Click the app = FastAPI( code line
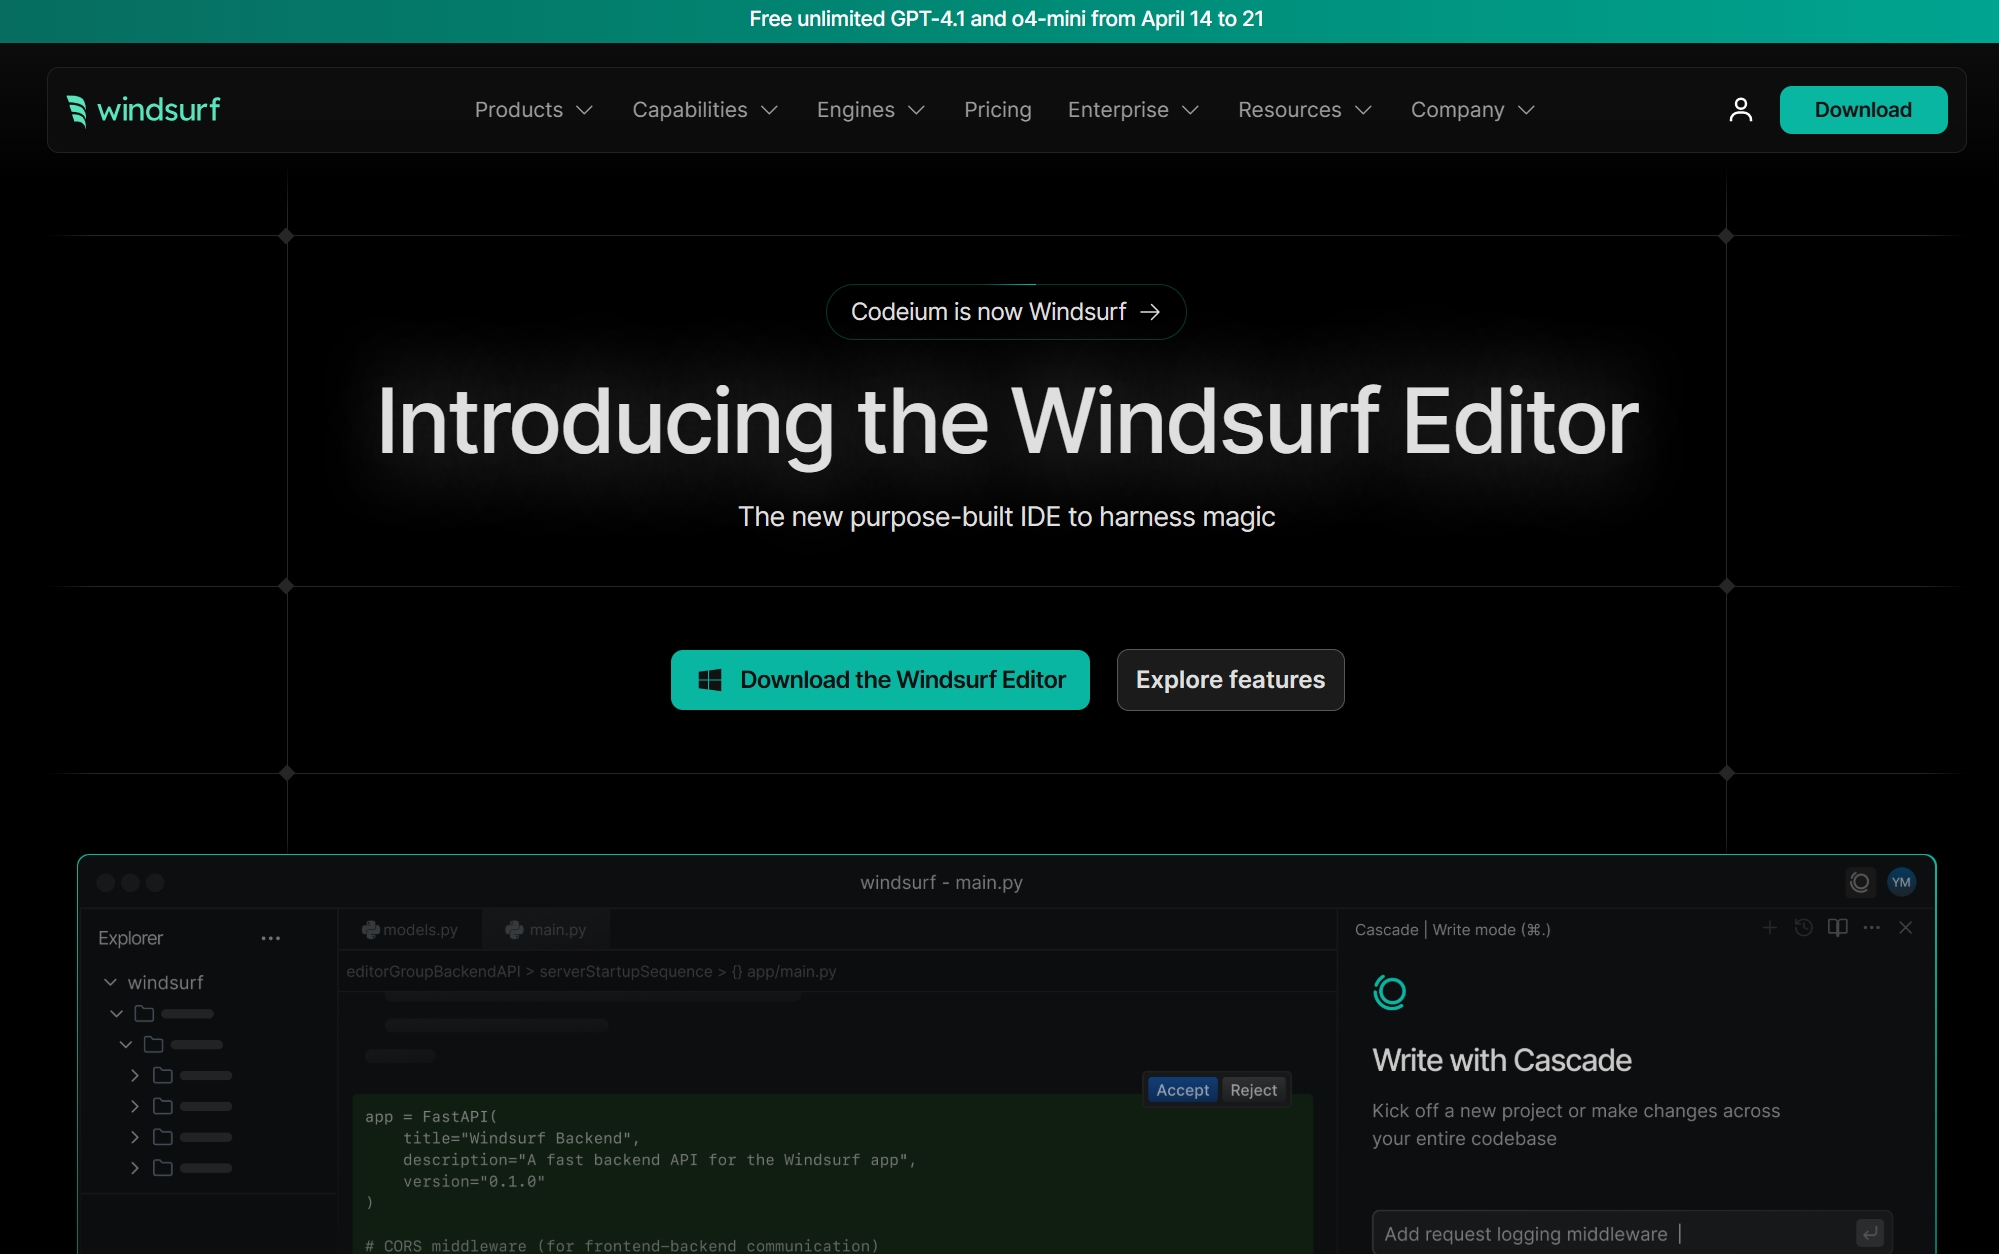The width and height of the screenshot is (1999, 1254). click(431, 1116)
